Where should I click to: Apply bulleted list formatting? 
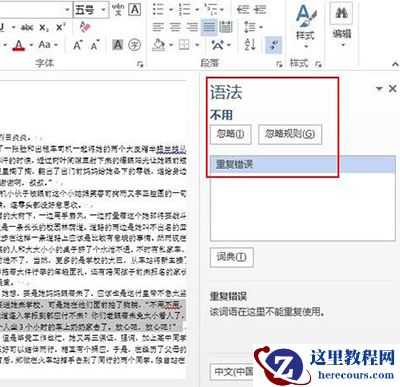pos(158,9)
